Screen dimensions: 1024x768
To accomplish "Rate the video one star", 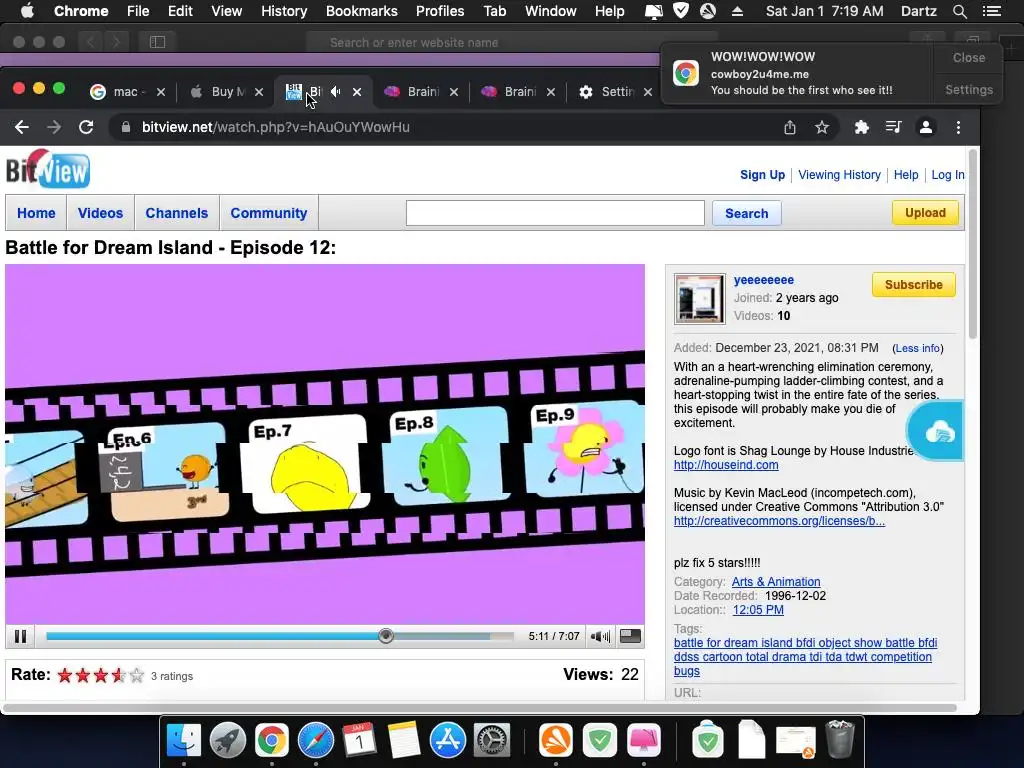I will pos(65,675).
